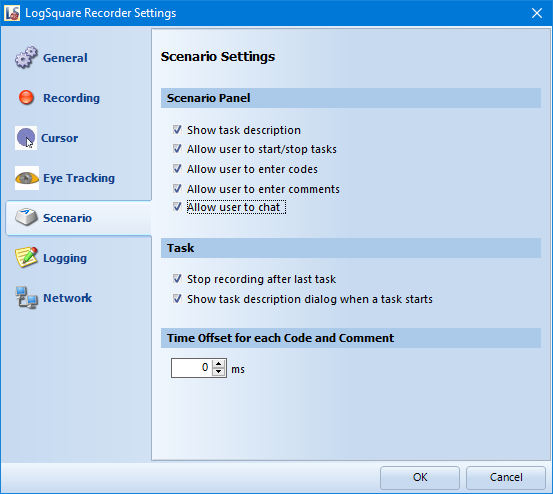Uncheck Show task description checkbox
This screenshot has width=553, height=494.
coord(177,129)
